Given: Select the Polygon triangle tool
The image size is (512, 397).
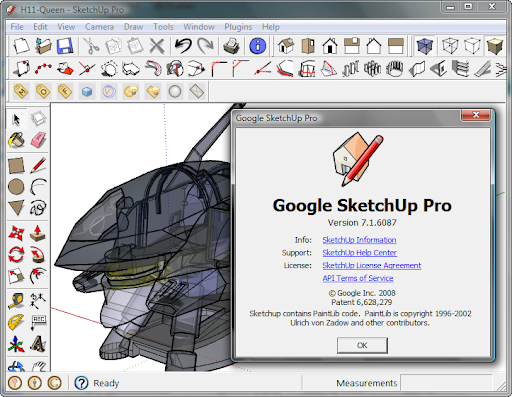Looking at the screenshot, I should (x=16, y=208).
